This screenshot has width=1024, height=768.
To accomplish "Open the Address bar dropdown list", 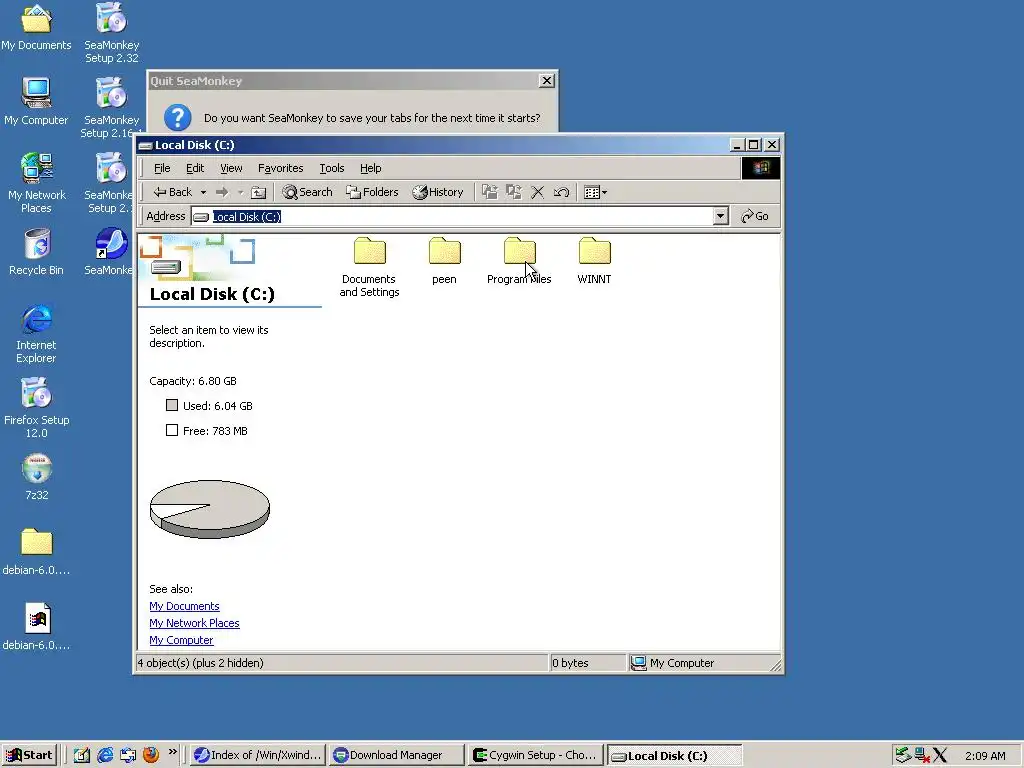I will pos(720,216).
